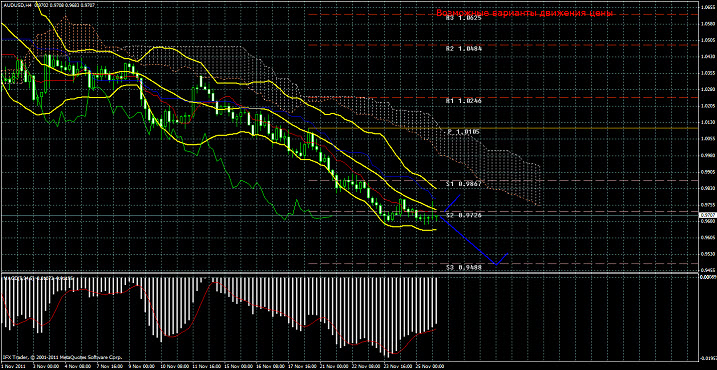Screen dimensions: 717x370
Task: Select the S2 0.9726 support label
Action: click(x=463, y=214)
